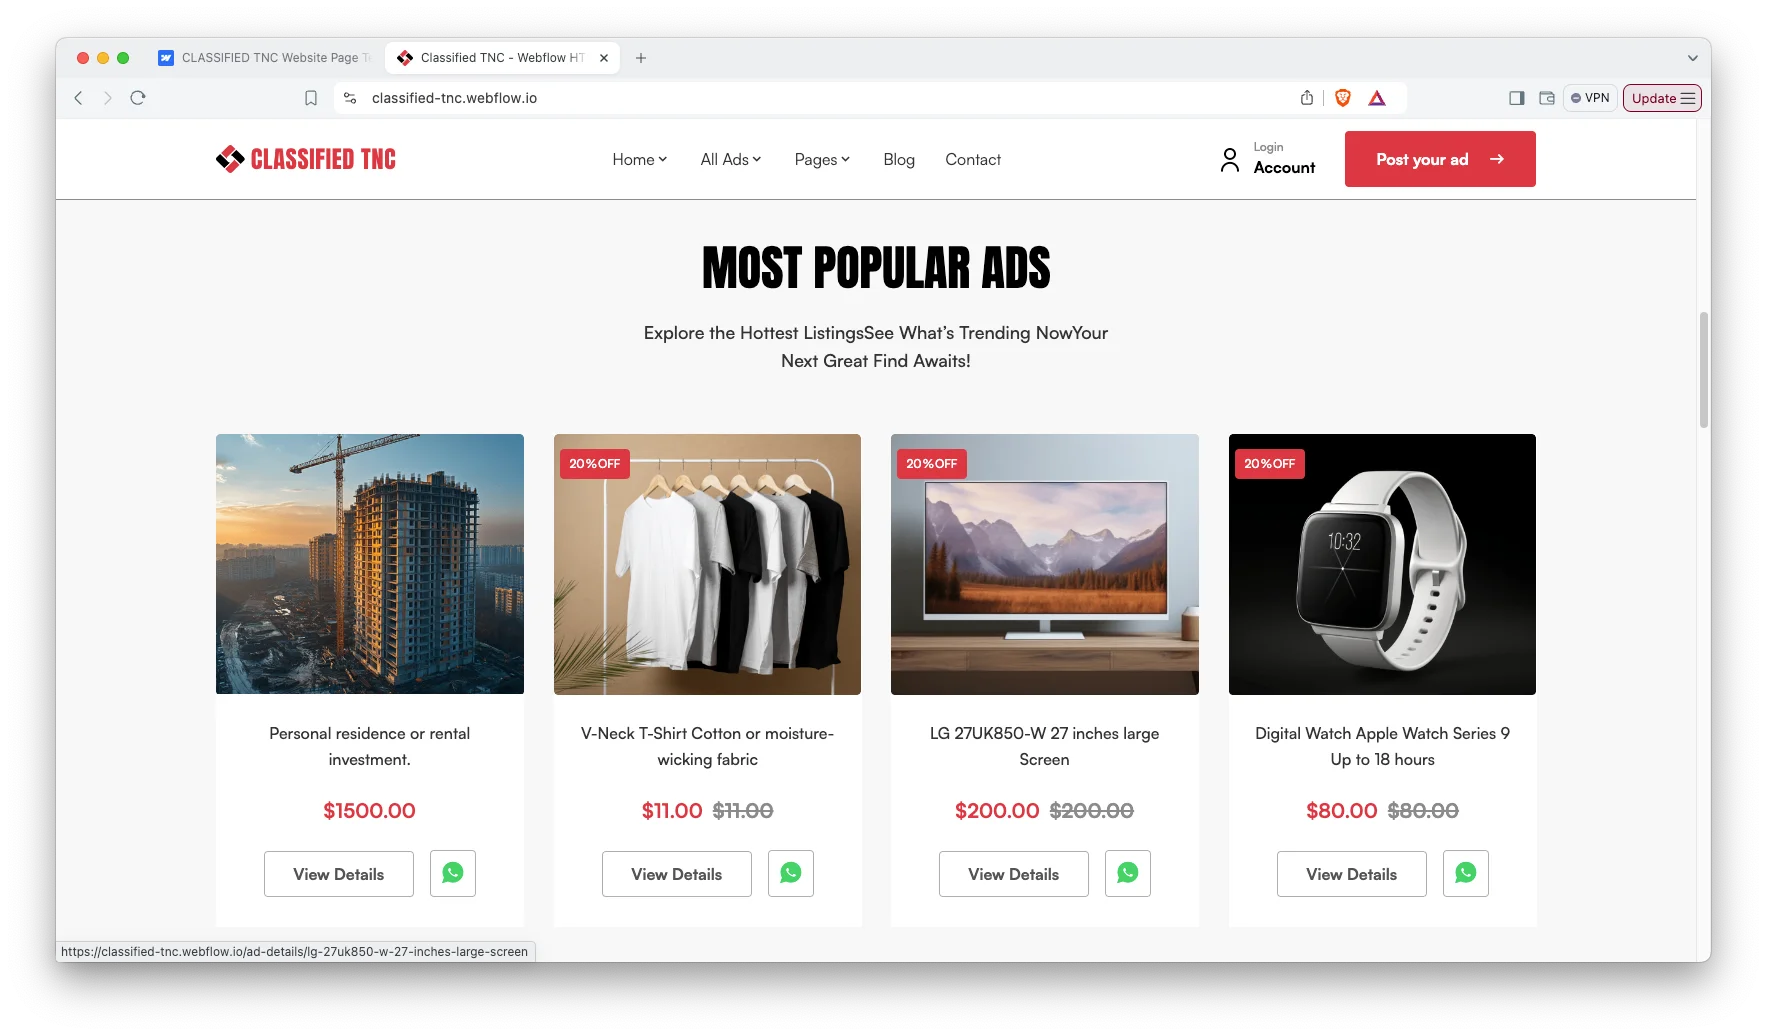View Details of LG 27UK850-W monitor
The image size is (1767, 1036).
tap(1013, 874)
